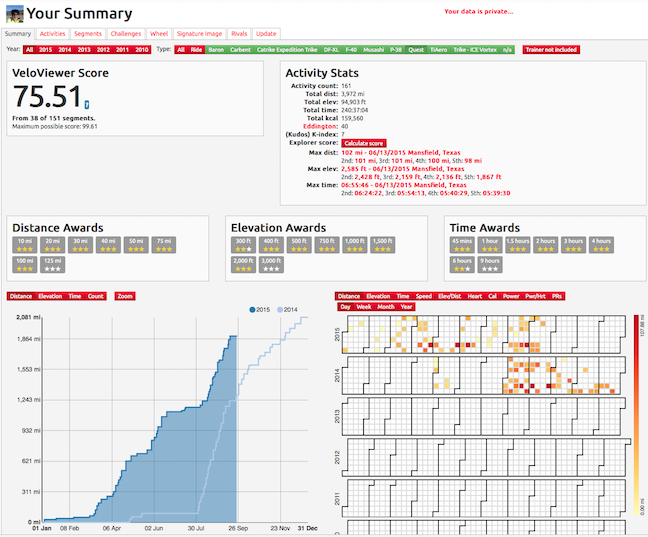Select the 3,000 ft elevation award badge
The height and width of the screenshot is (537, 648).
click(271, 265)
